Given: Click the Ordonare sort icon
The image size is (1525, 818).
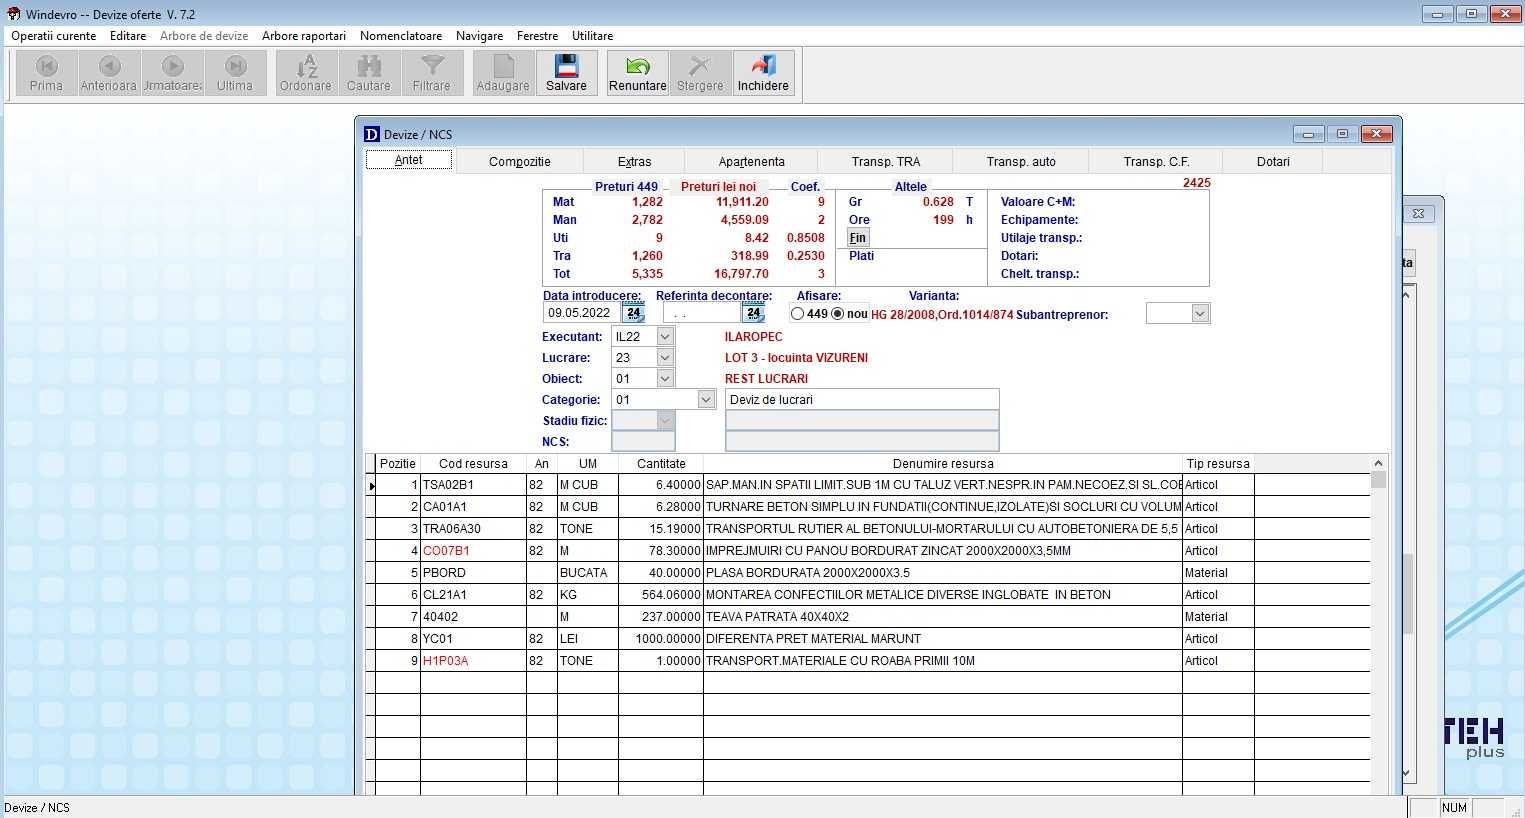Looking at the screenshot, I should [x=306, y=73].
